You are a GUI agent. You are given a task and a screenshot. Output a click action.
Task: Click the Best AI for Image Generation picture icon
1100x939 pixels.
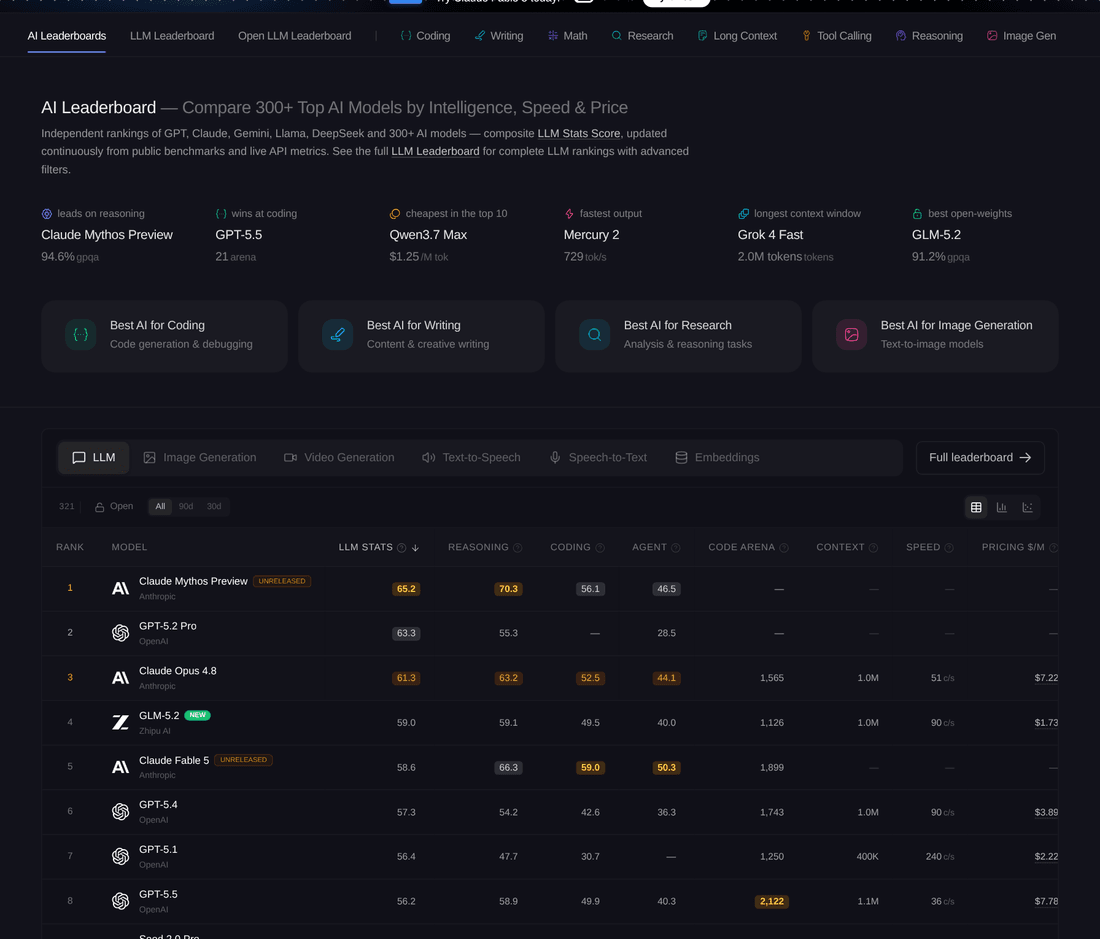tap(851, 335)
